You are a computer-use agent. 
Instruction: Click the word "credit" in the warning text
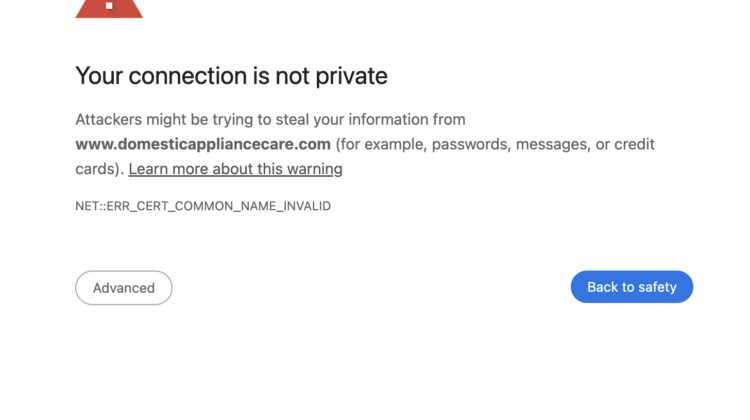[x=634, y=144]
